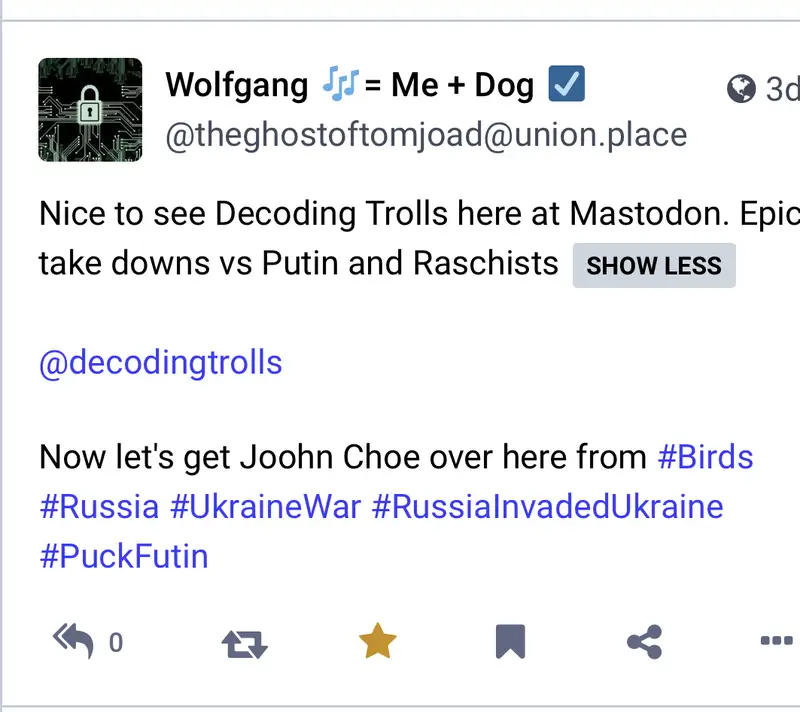Collapse the post with SHOW LESS

[653, 265]
